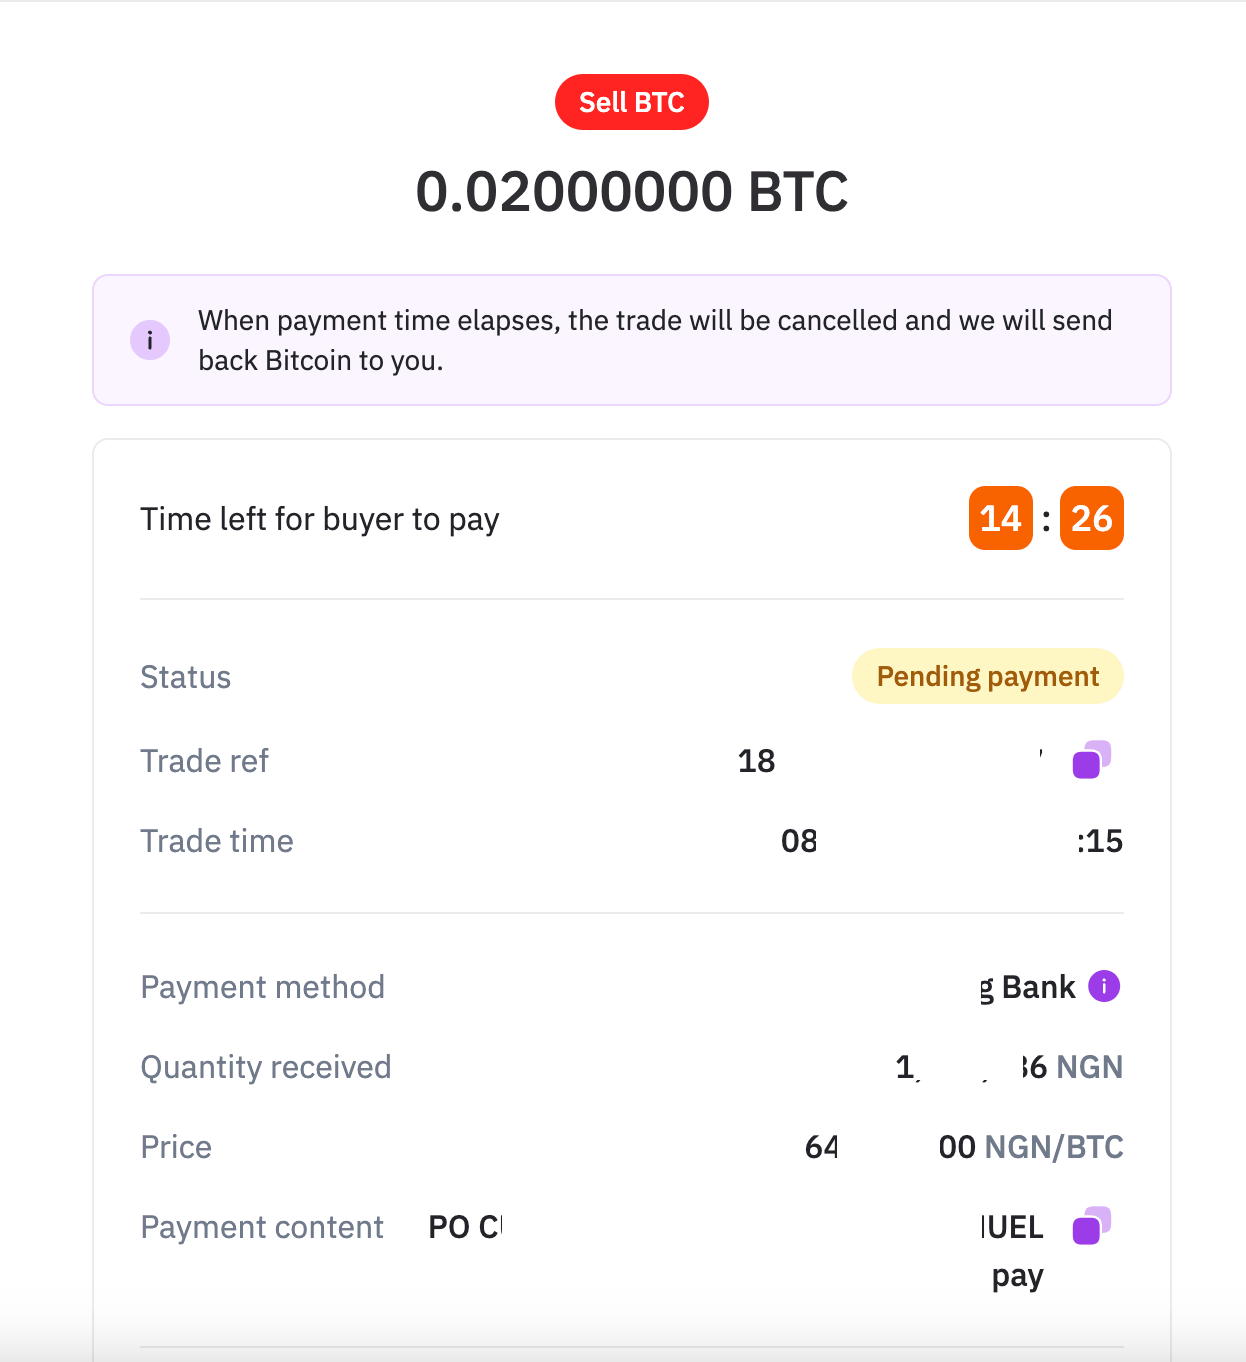Click the Pending payment status badge
The height and width of the screenshot is (1362, 1246).
[x=988, y=676]
